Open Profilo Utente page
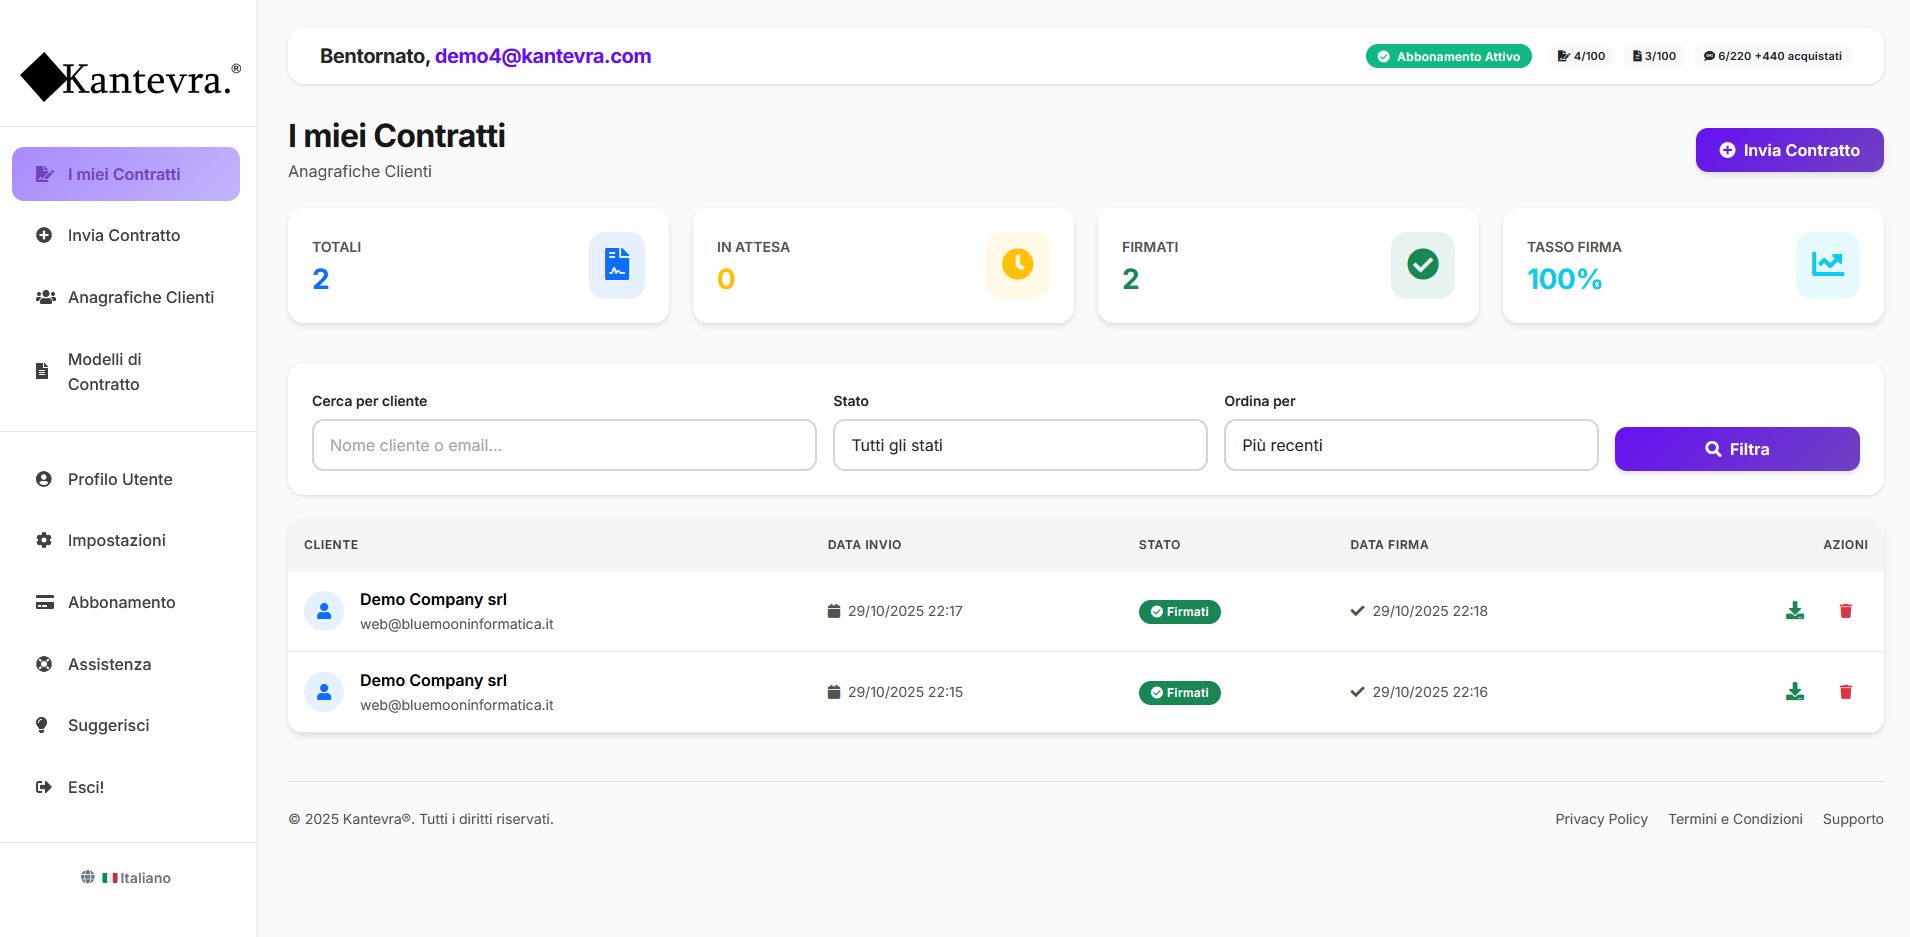This screenshot has width=1910, height=937. [x=126, y=479]
